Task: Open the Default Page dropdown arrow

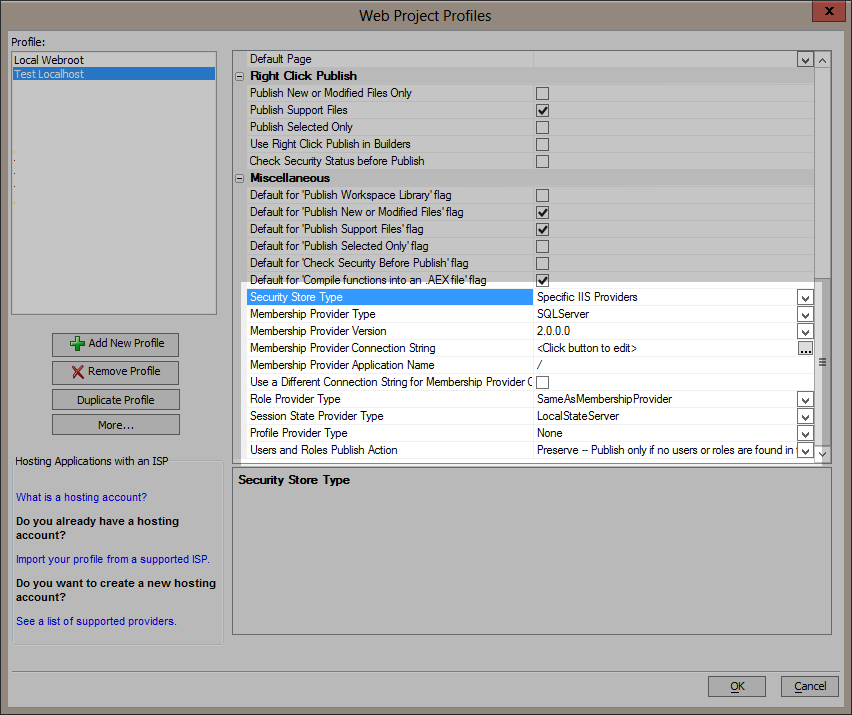Action: click(805, 59)
